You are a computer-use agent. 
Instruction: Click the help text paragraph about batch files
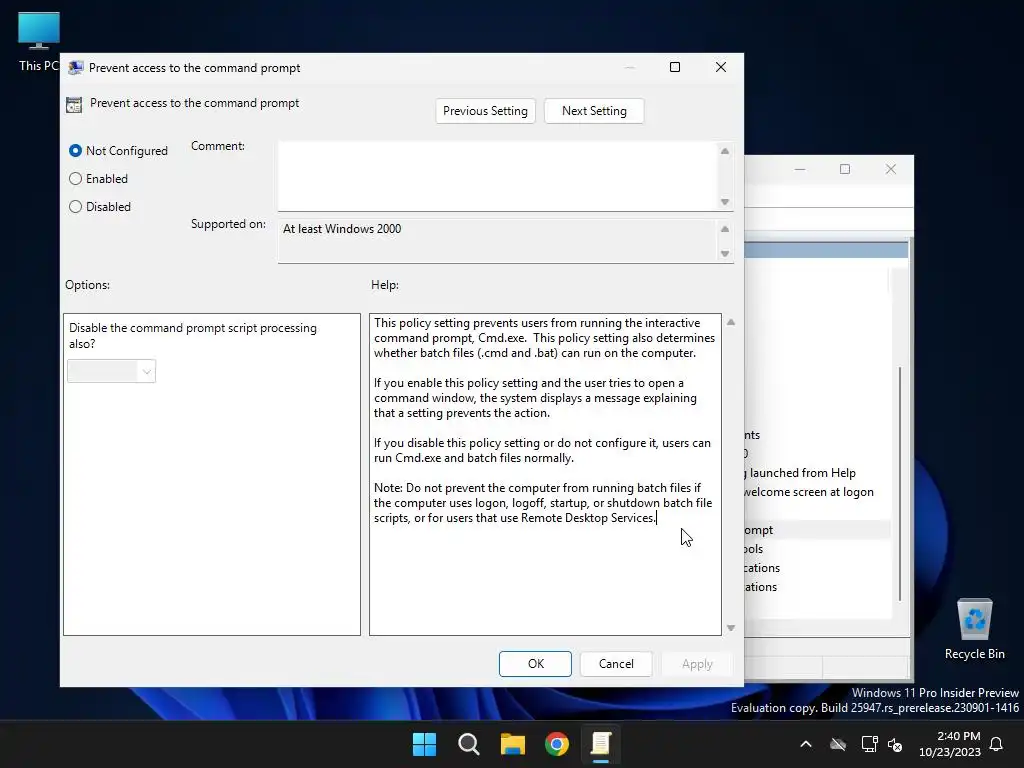tap(543, 503)
